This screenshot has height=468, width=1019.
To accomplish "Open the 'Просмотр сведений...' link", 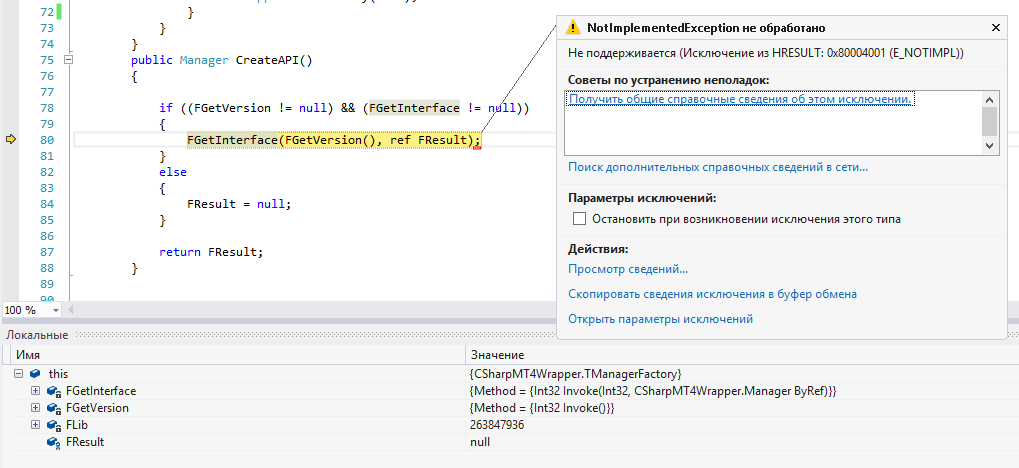I will [x=628, y=269].
